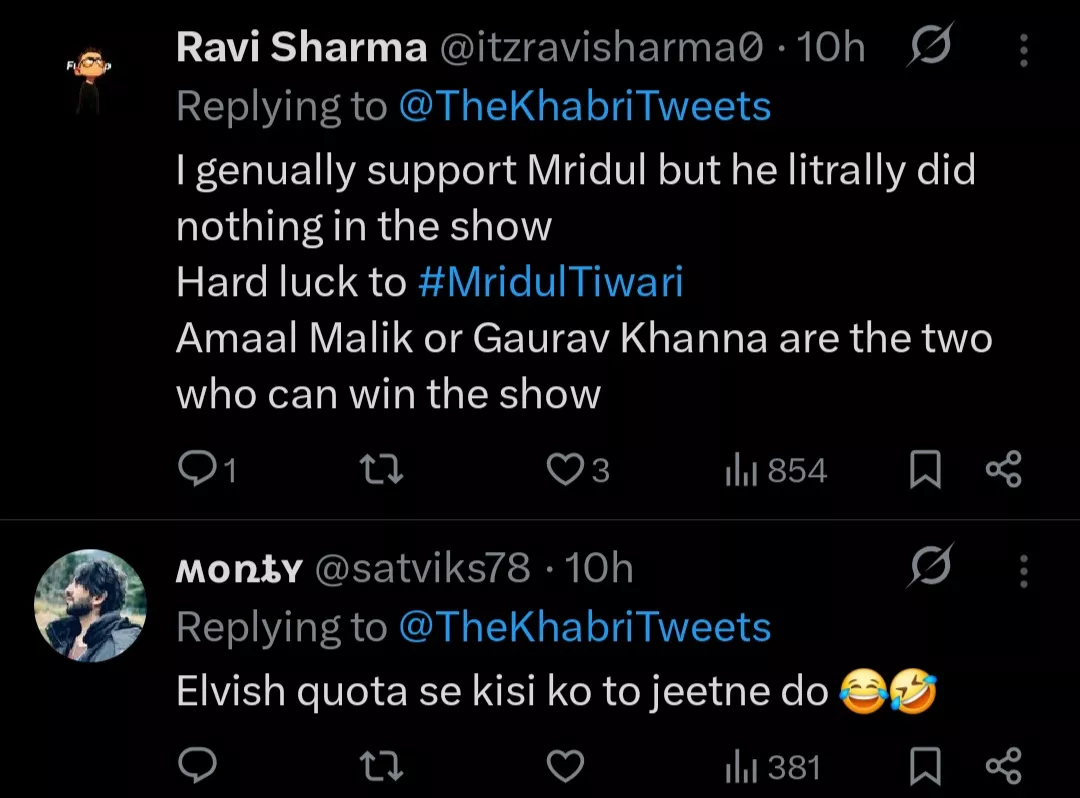Open the #MridulTiwari hashtag

550,283
